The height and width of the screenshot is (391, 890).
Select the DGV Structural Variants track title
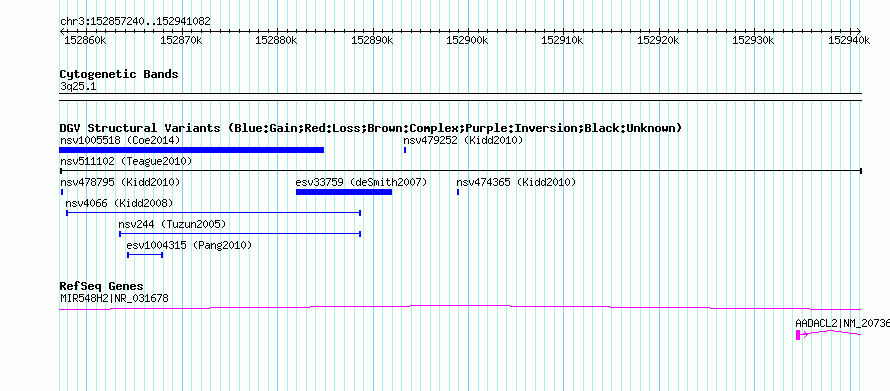coord(371,128)
